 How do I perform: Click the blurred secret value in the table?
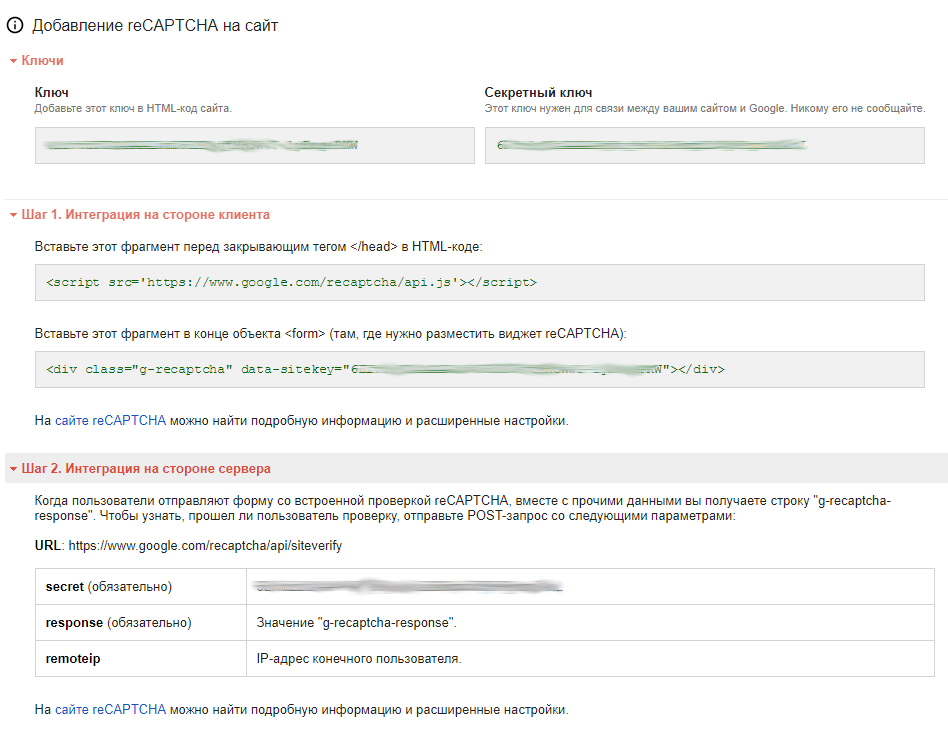[408, 587]
